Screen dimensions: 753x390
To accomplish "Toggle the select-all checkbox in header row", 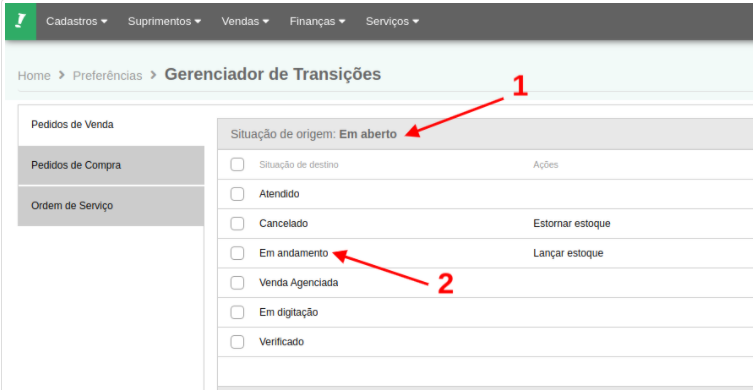I will (237, 165).
